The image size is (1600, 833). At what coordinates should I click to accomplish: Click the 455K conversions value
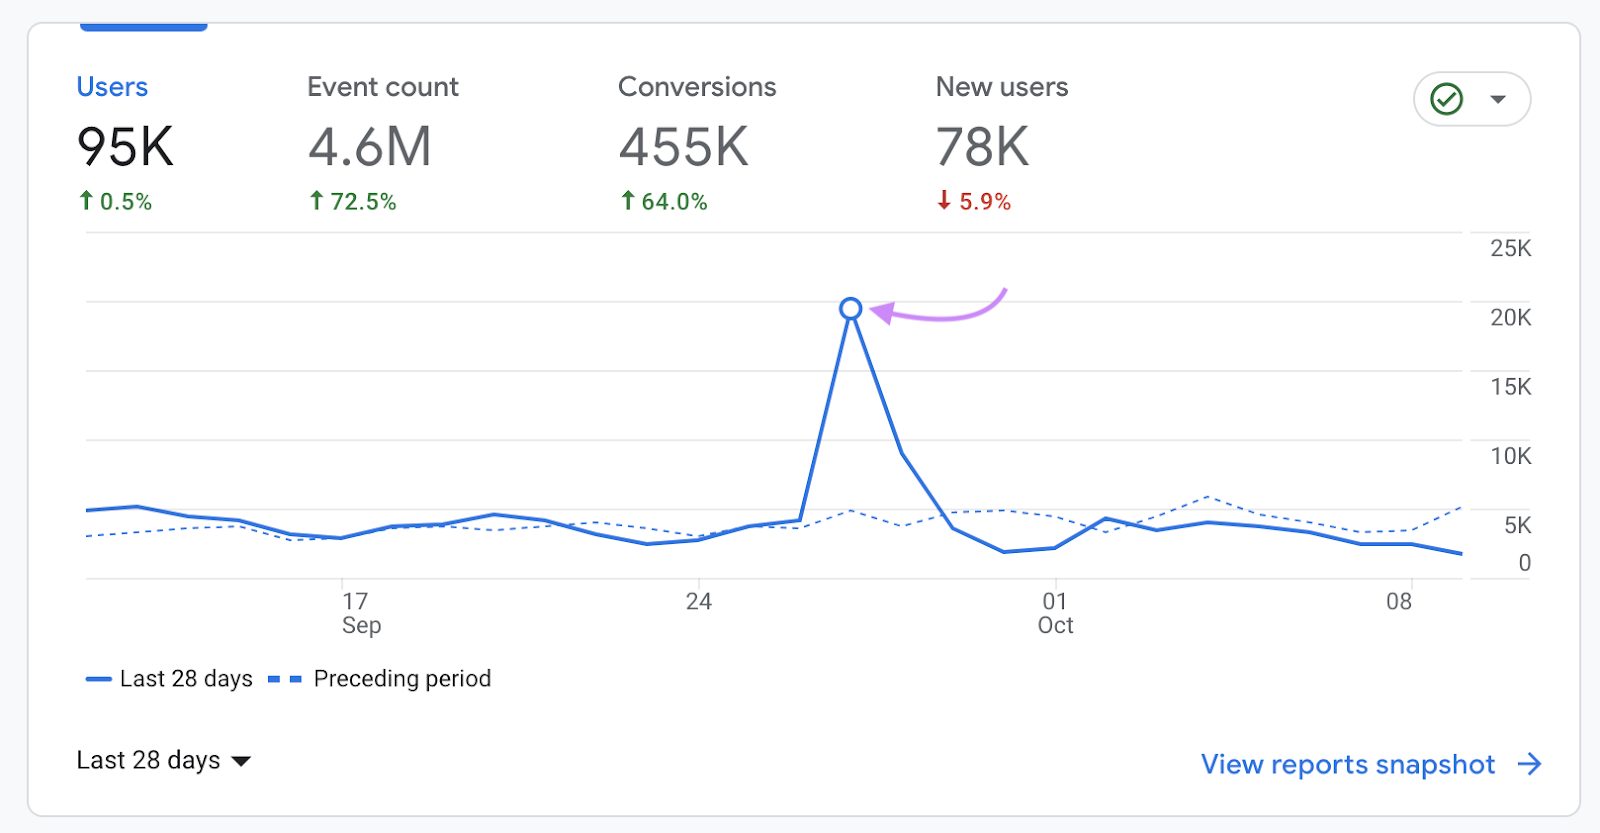684,147
